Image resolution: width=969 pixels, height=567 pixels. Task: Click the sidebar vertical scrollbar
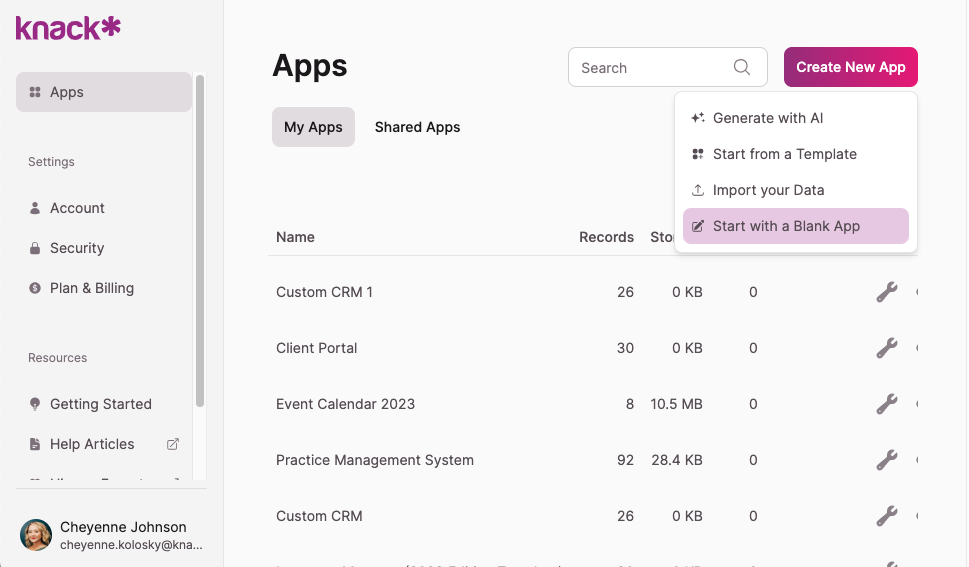pos(200,240)
